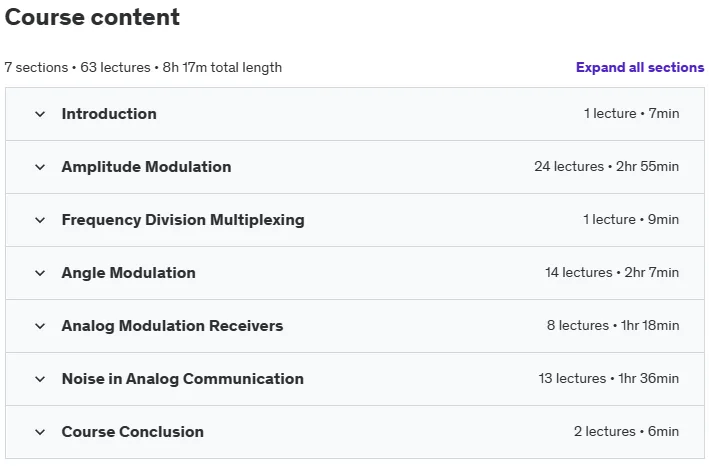709x466 pixels.
Task: Click the "13 lectures • 1hr 36min" label
Action: (x=609, y=378)
